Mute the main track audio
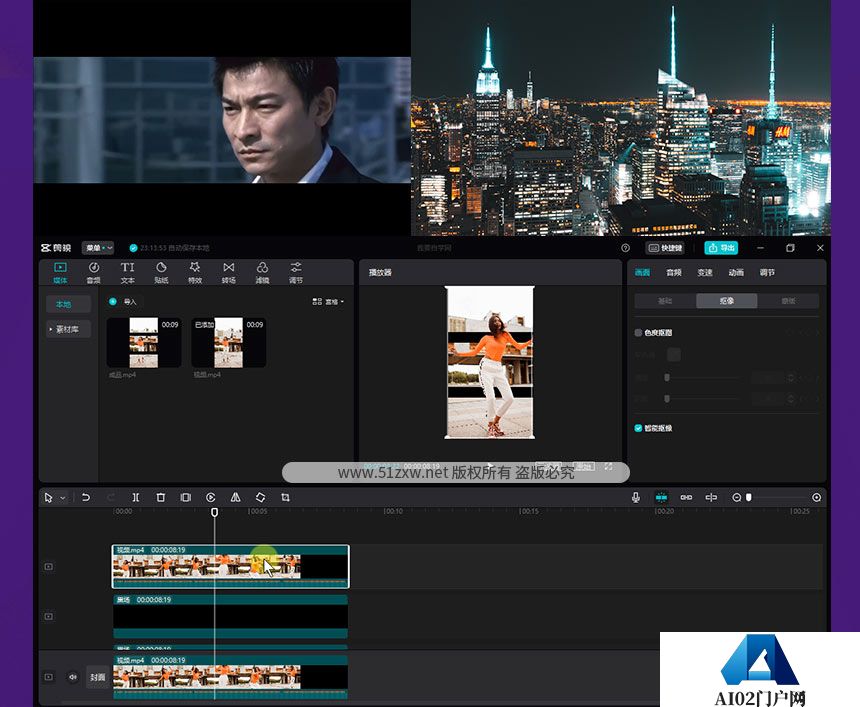860x707 pixels. pyautogui.click(x=73, y=677)
